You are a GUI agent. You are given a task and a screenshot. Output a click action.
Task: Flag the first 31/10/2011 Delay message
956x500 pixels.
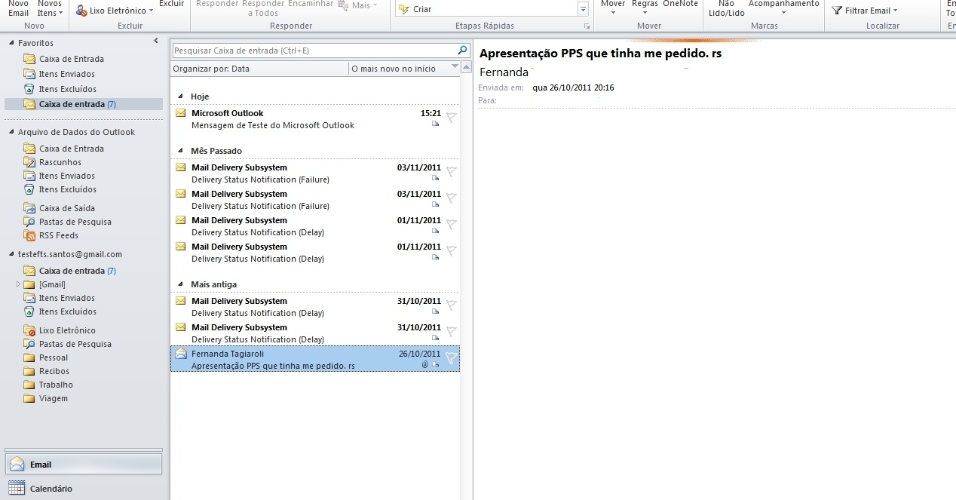click(451, 305)
